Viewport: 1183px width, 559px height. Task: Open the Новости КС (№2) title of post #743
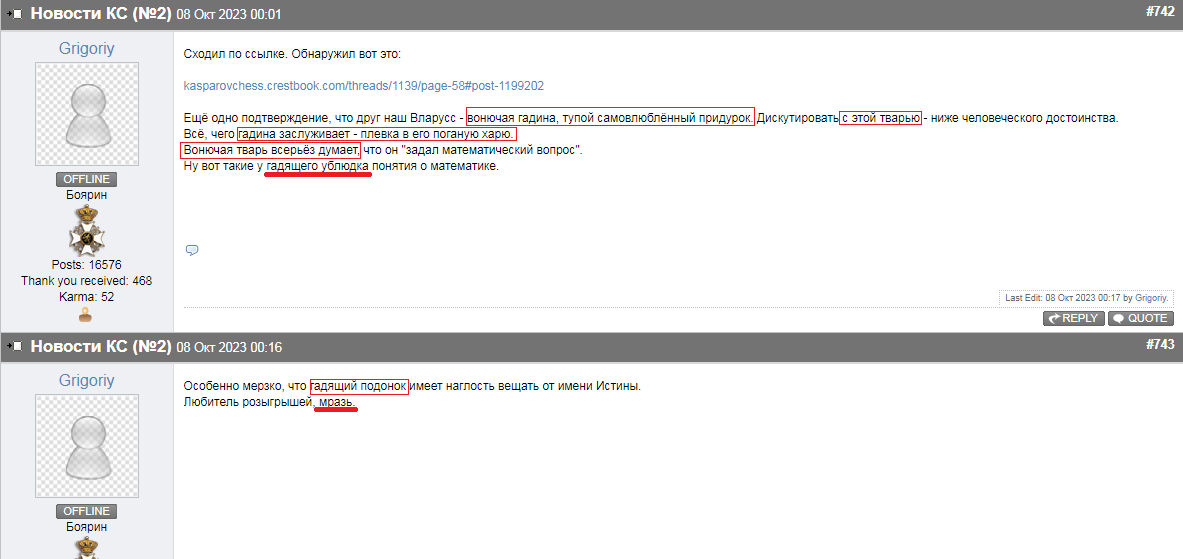pyautogui.click(x=101, y=347)
